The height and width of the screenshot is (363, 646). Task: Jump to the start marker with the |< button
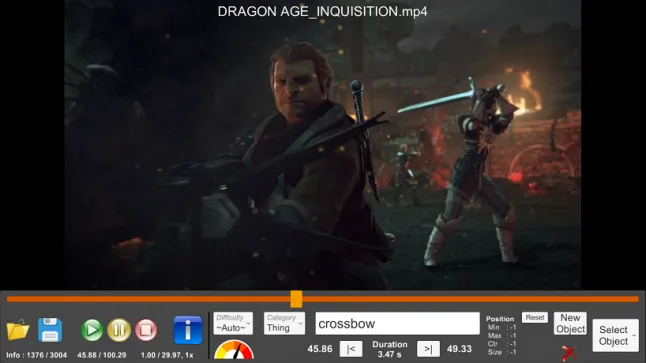pyautogui.click(x=351, y=349)
